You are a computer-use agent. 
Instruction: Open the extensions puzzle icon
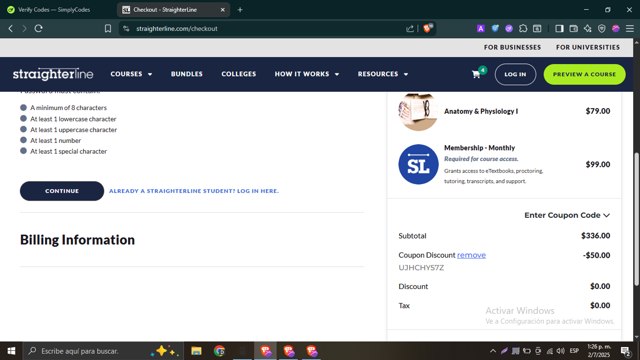[523, 28]
